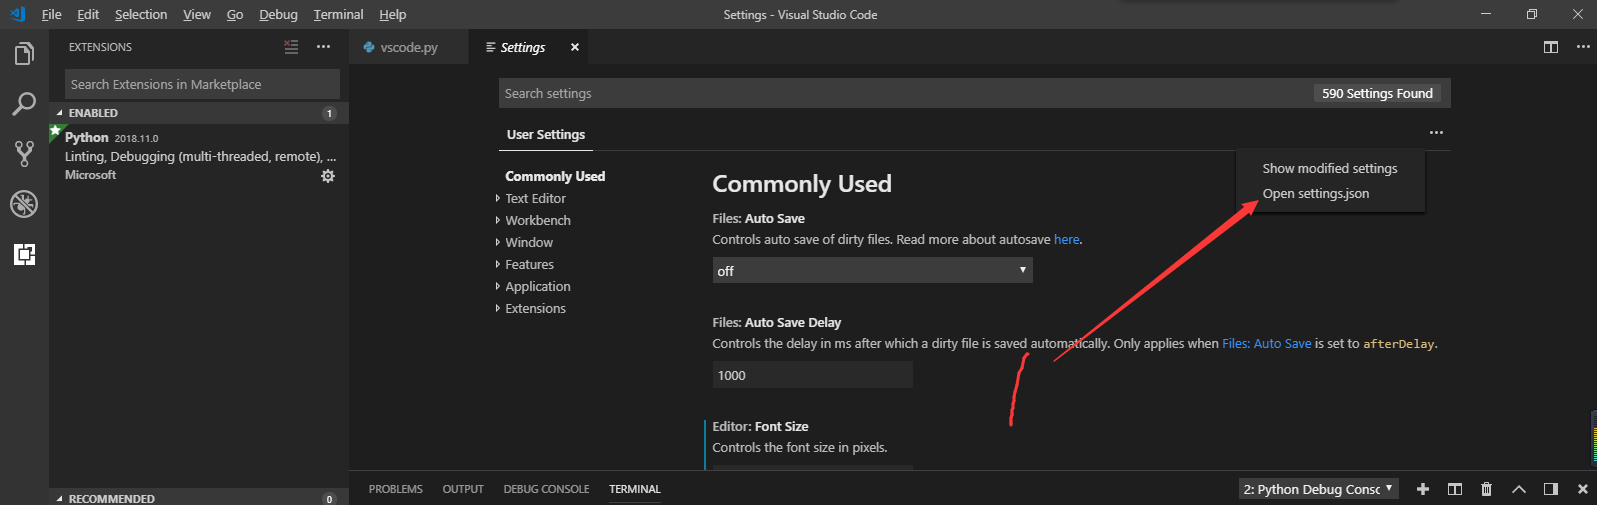1597x505 pixels.
Task: Open the Search view in activity bar
Action: 24,104
